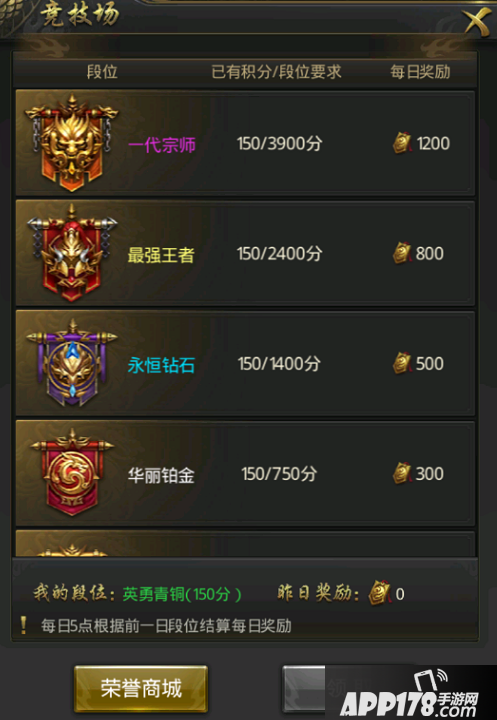The height and width of the screenshot is (720, 497).
Task: Click the 永恒钻石 purple banner badge
Action: click(72, 363)
